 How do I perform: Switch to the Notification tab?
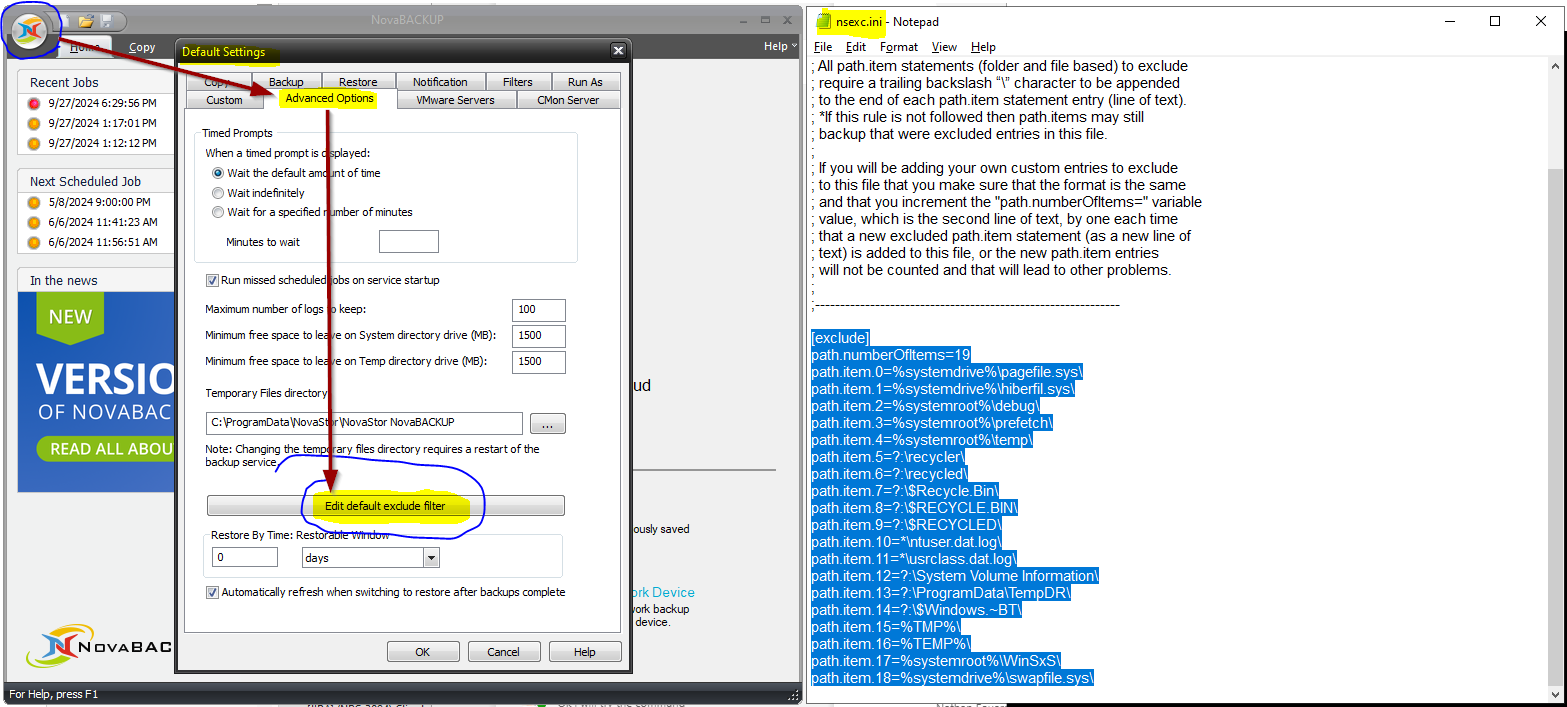(440, 82)
